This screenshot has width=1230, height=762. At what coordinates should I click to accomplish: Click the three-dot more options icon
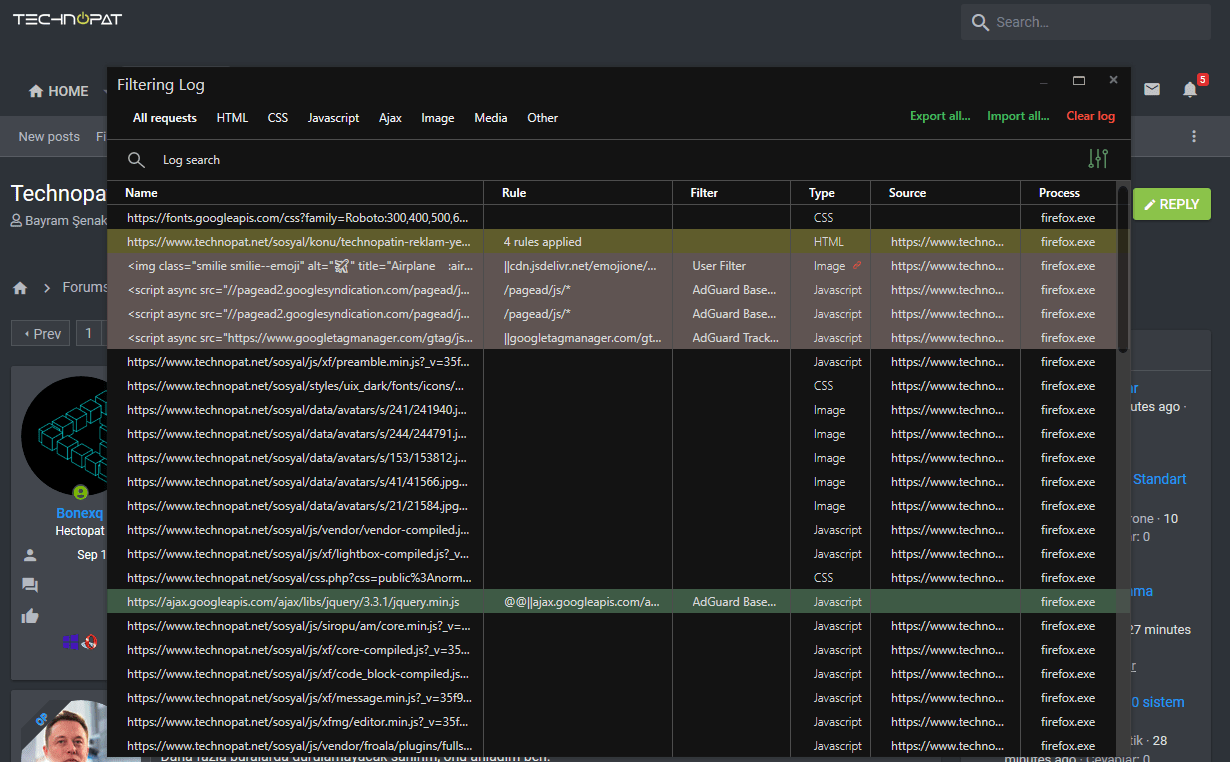1193,137
